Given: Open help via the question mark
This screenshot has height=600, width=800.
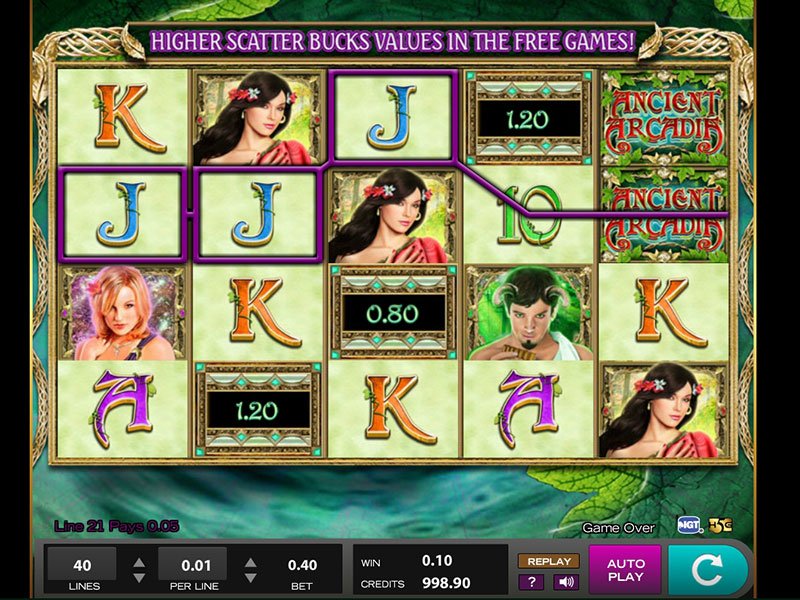Looking at the screenshot, I should point(531,582).
